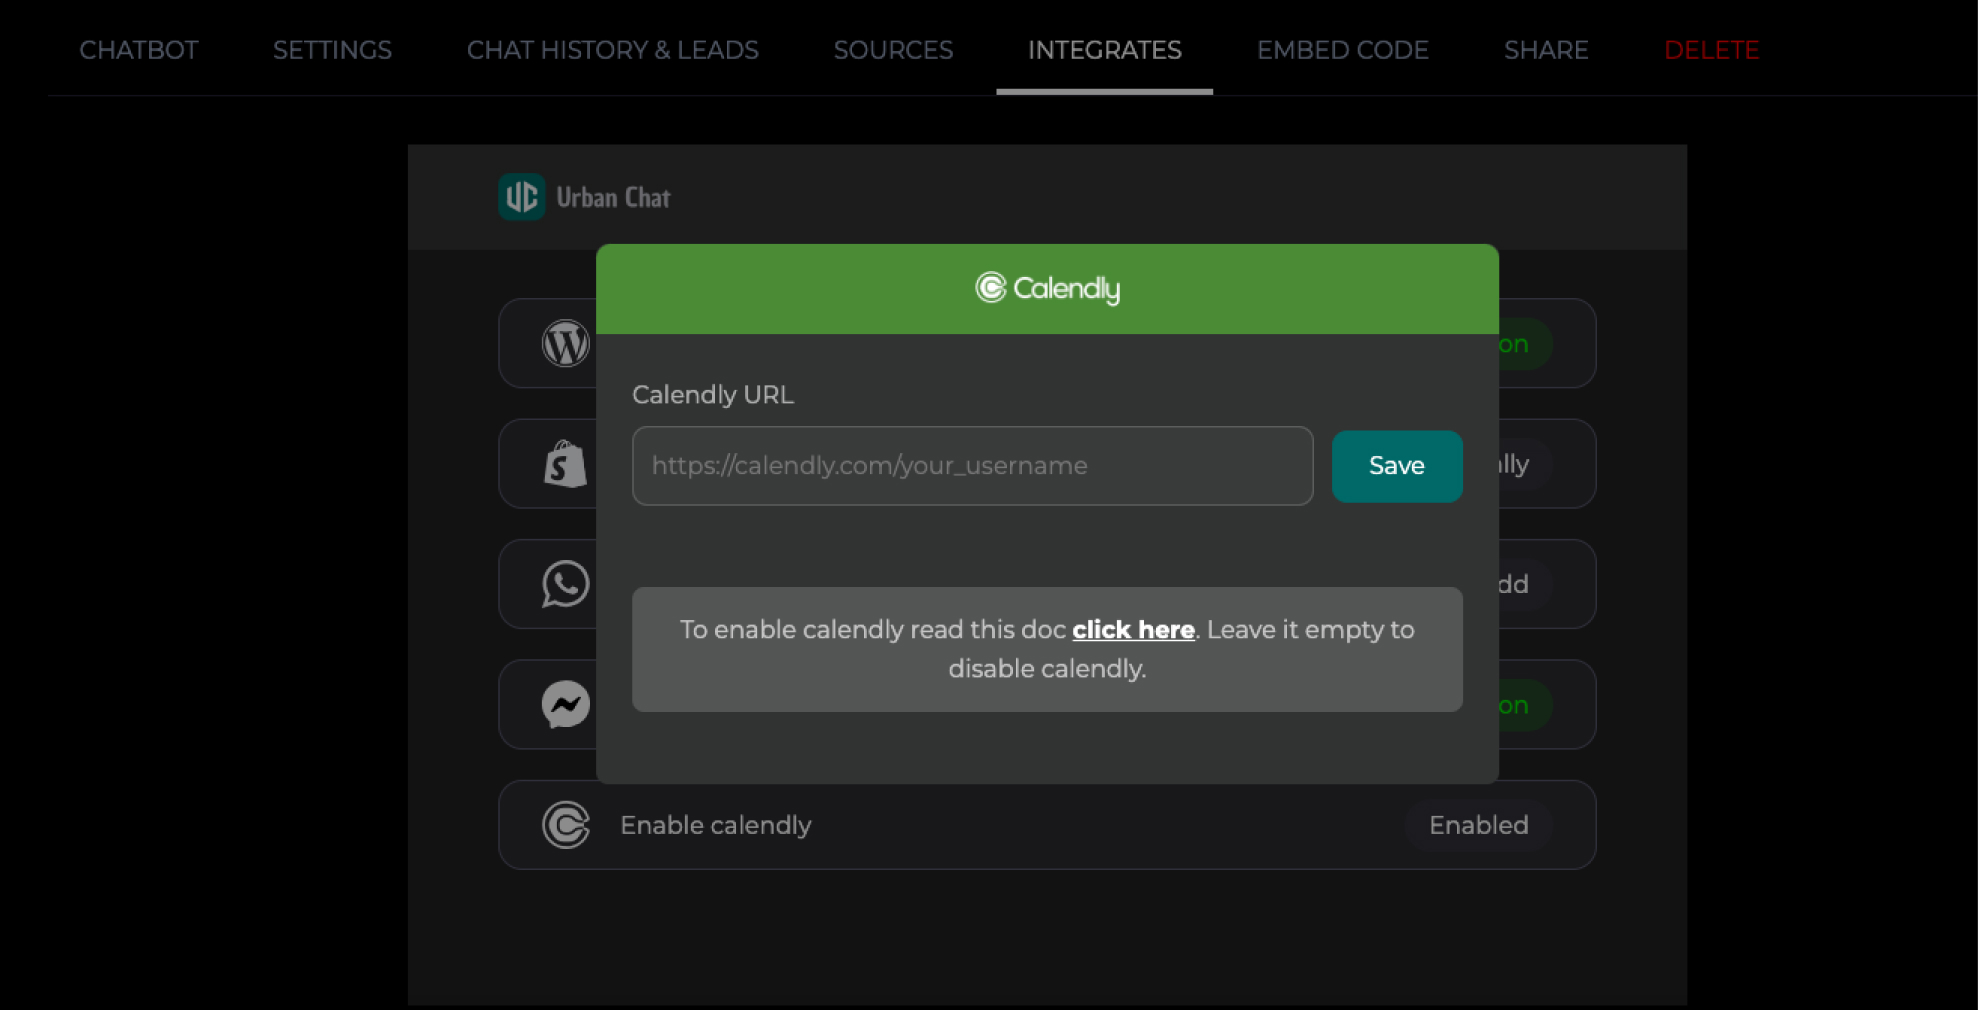Viewport: 1978px width, 1010px height.
Task: Click the Messenger integration icon
Action: 565,704
